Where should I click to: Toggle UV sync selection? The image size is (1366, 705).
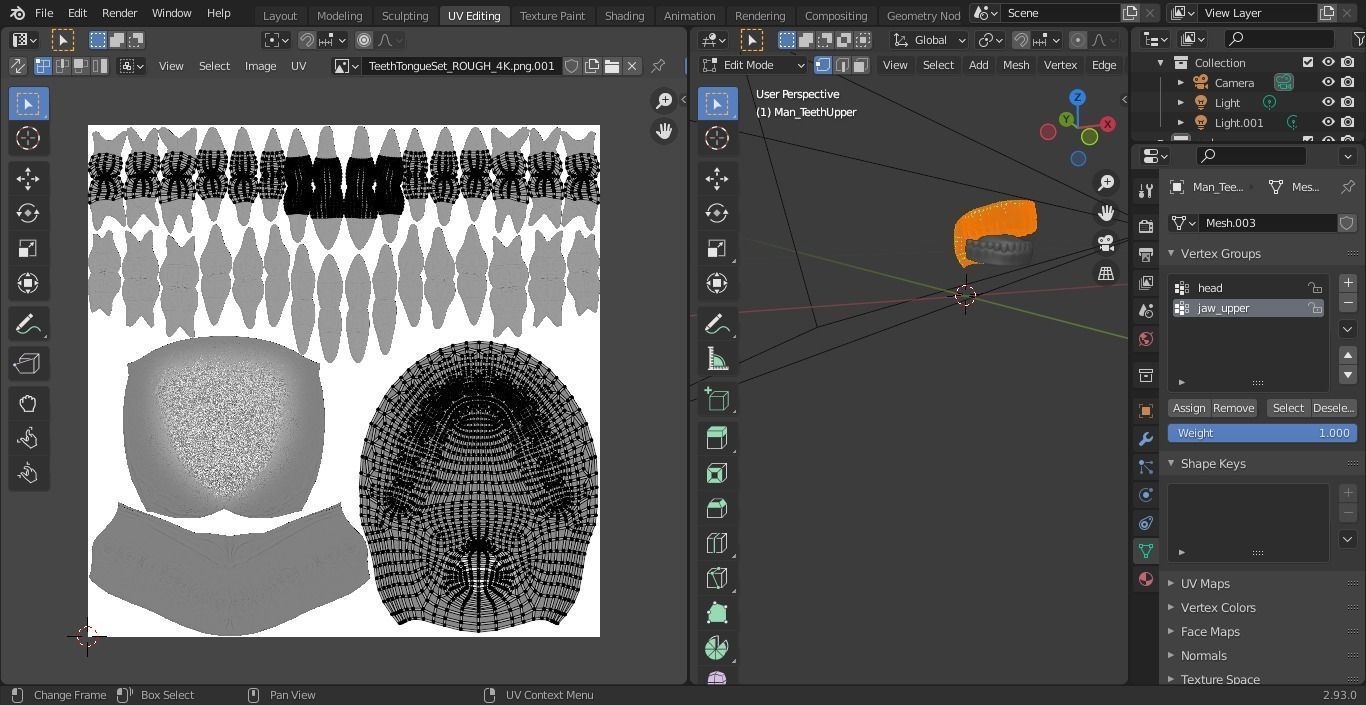point(18,66)
